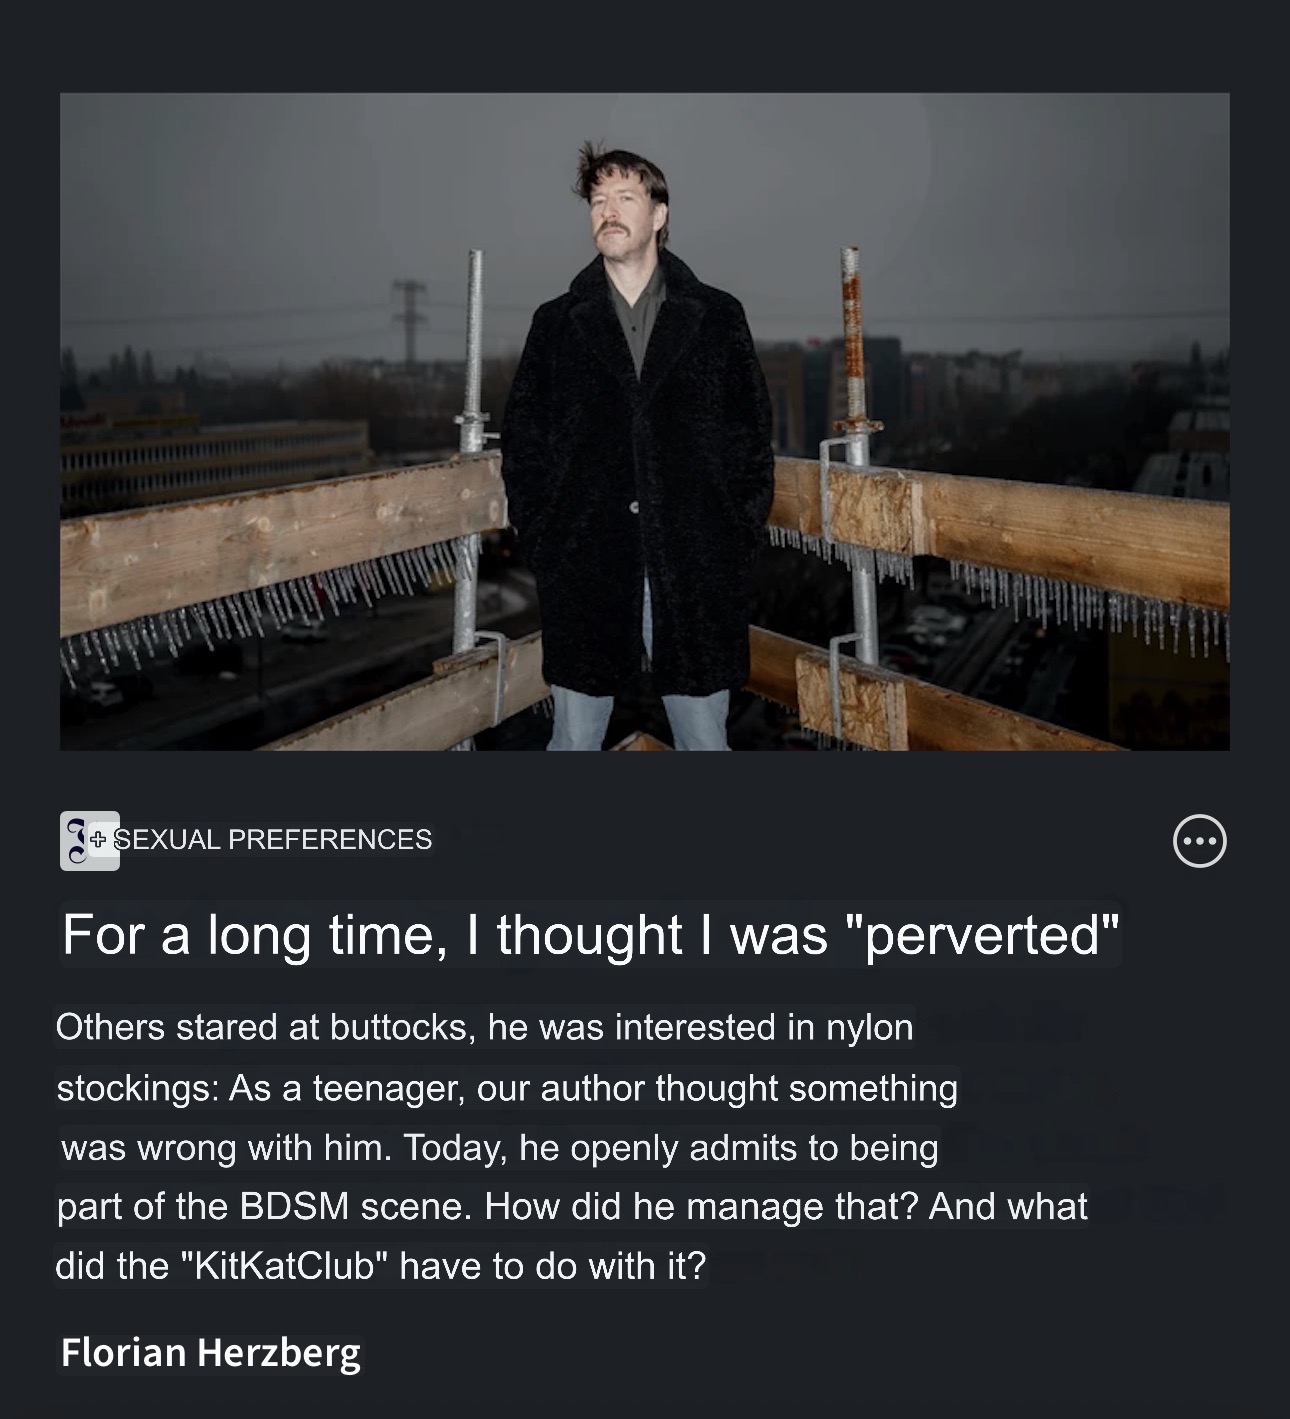The image size is (1290, 1419).
Task: Click the man's black fur coat in the photo
Action: (635, 480)
